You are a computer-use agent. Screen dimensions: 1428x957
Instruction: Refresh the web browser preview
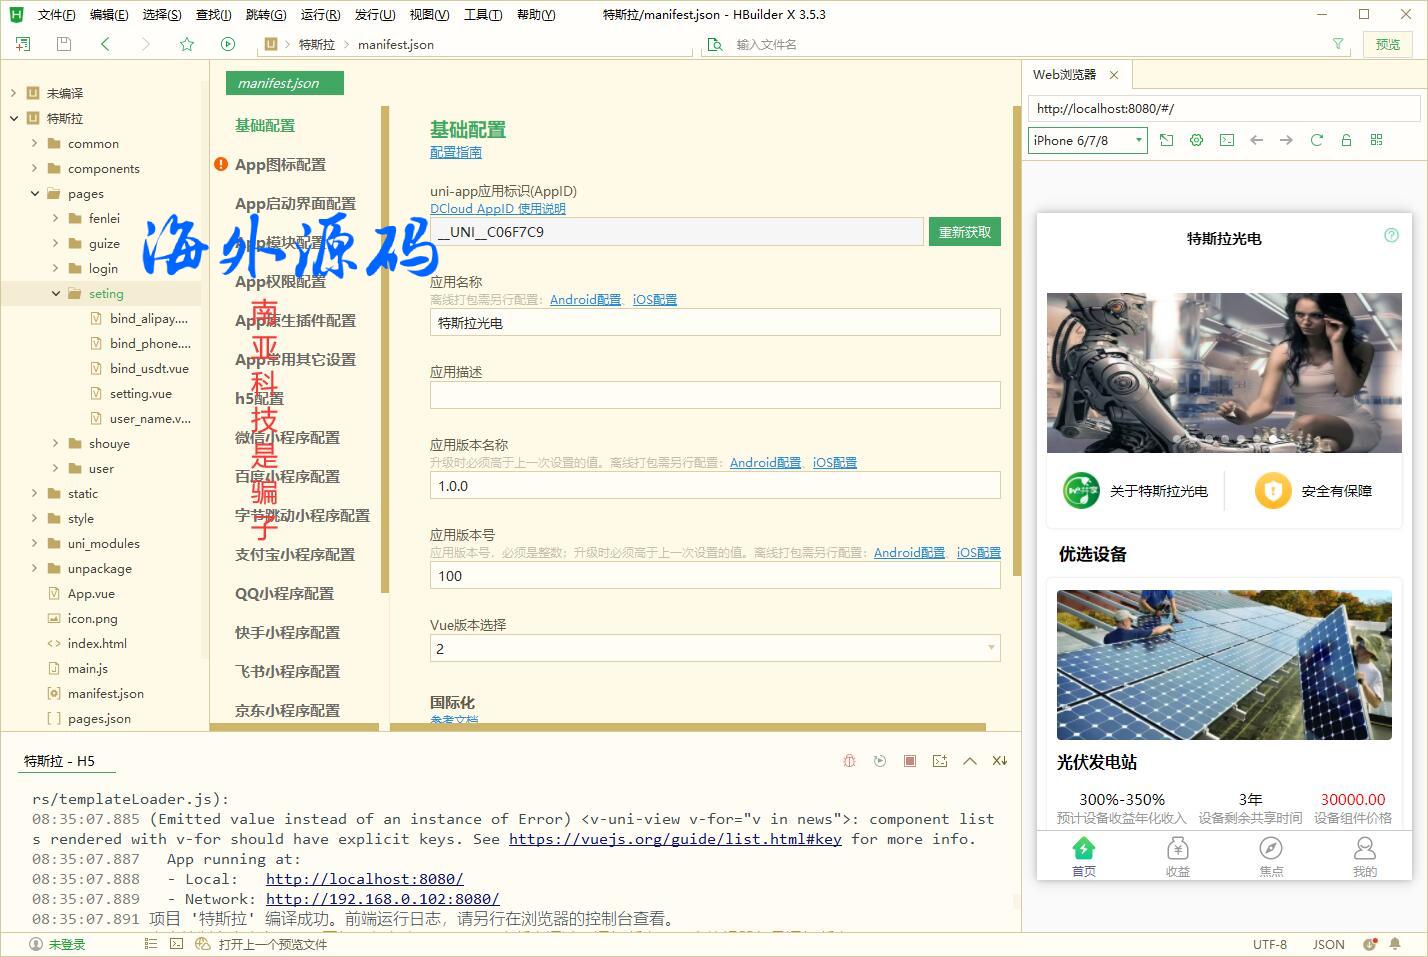[x=1316, y=140]
